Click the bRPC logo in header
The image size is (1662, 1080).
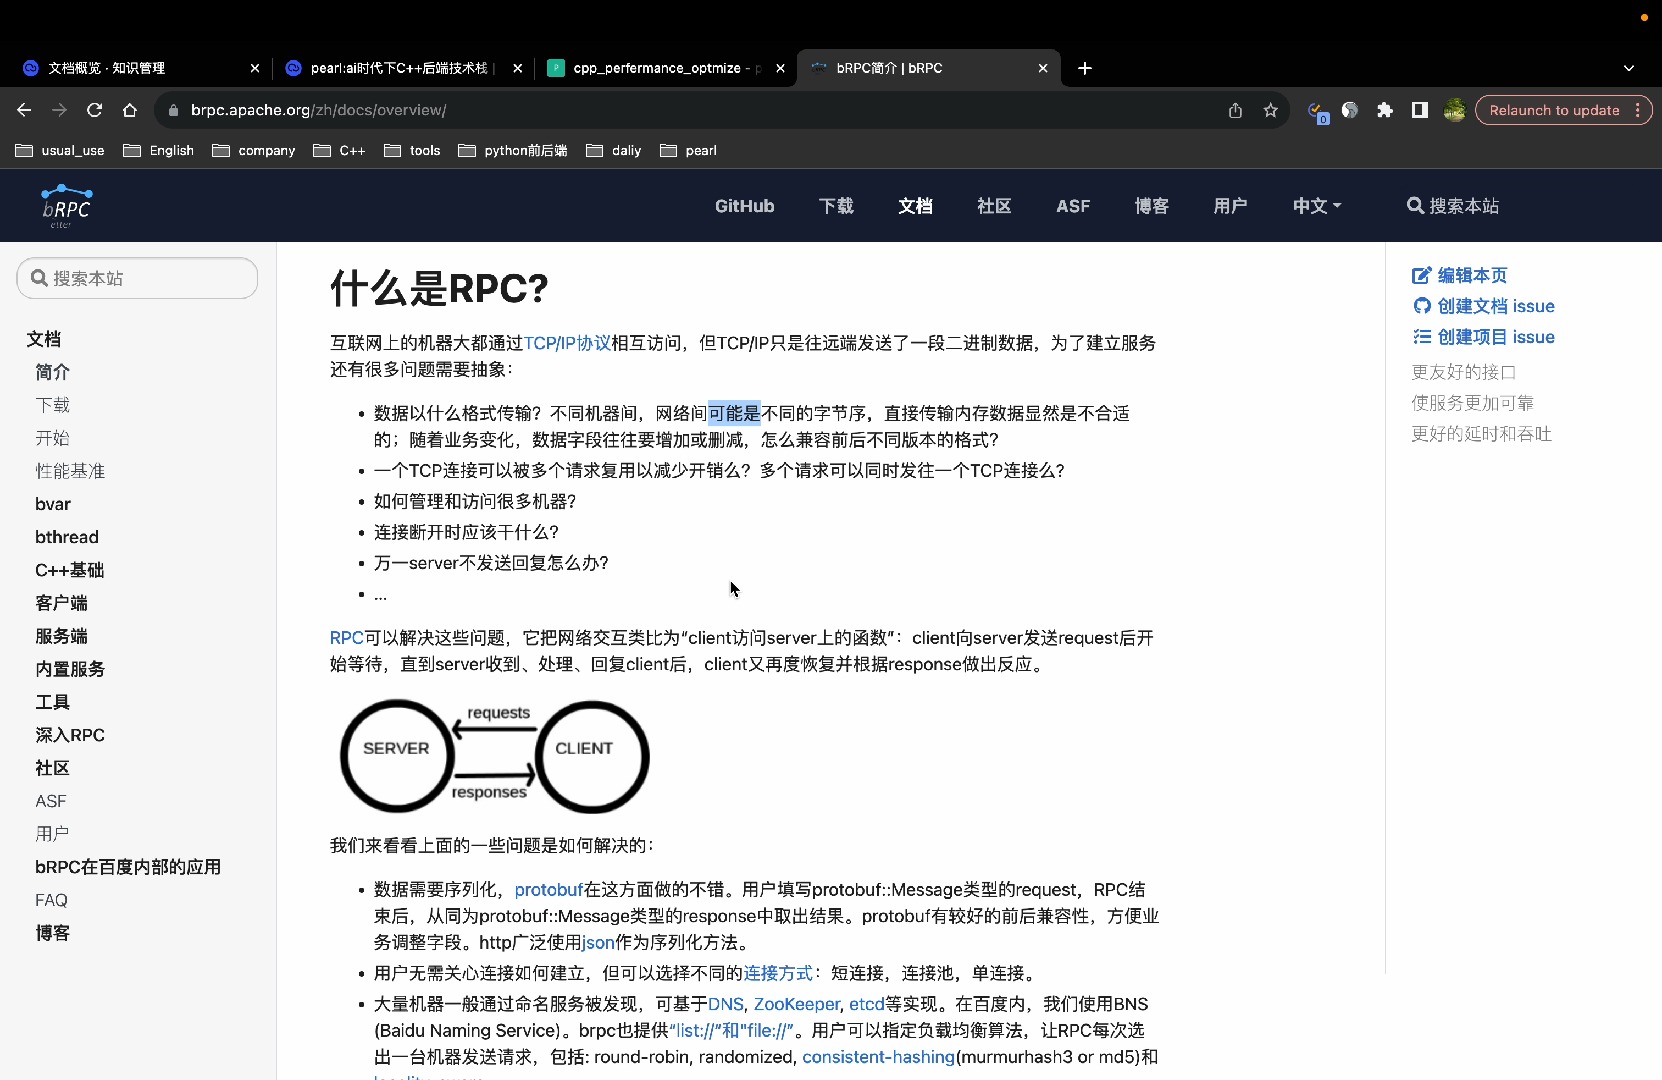[x=66, y=206]
